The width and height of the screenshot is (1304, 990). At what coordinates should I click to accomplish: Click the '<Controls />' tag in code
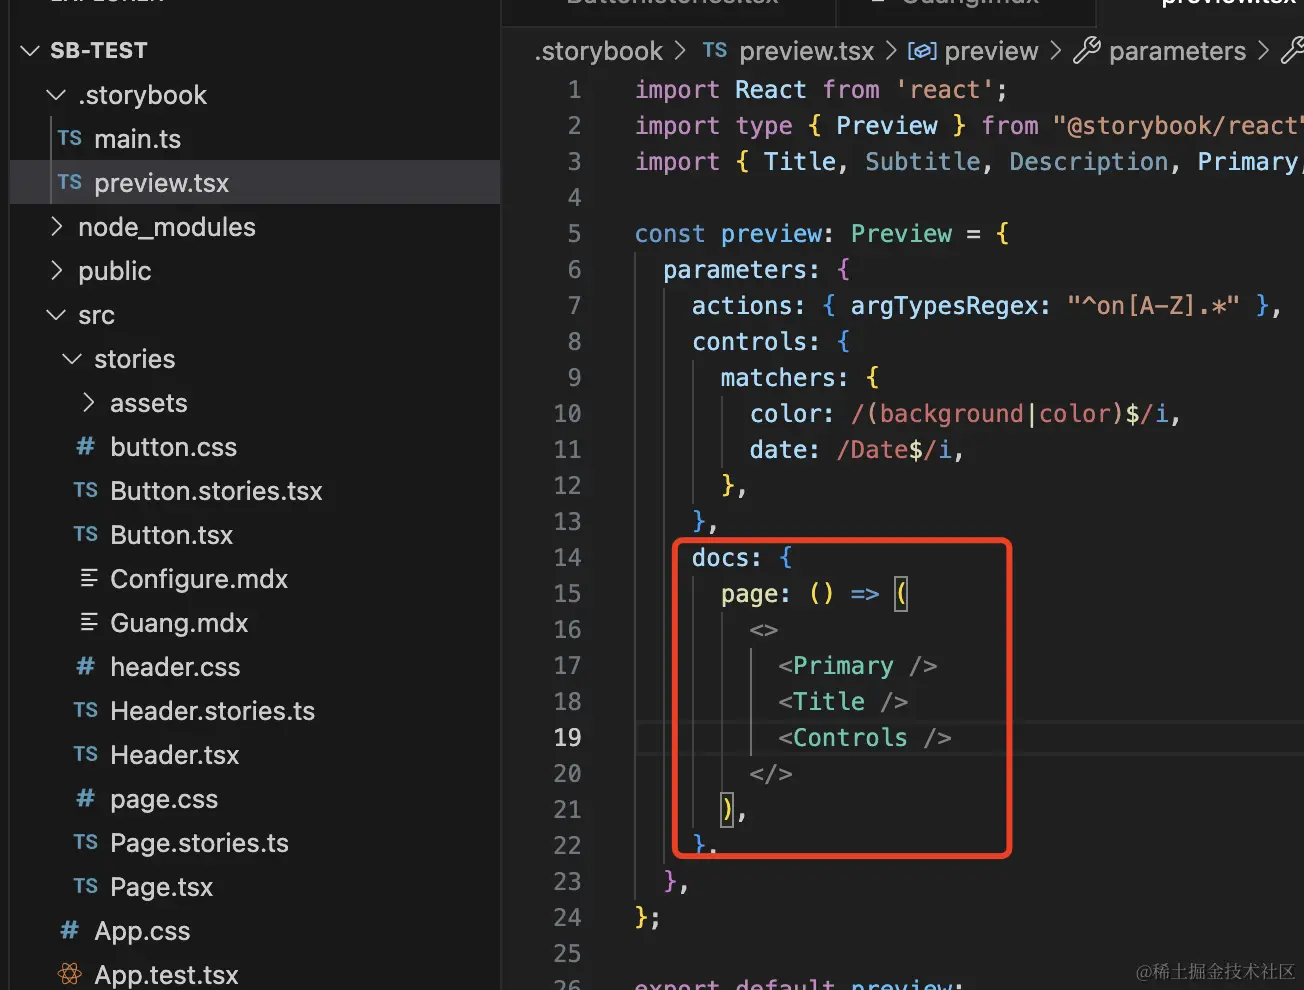coord(864,737)
